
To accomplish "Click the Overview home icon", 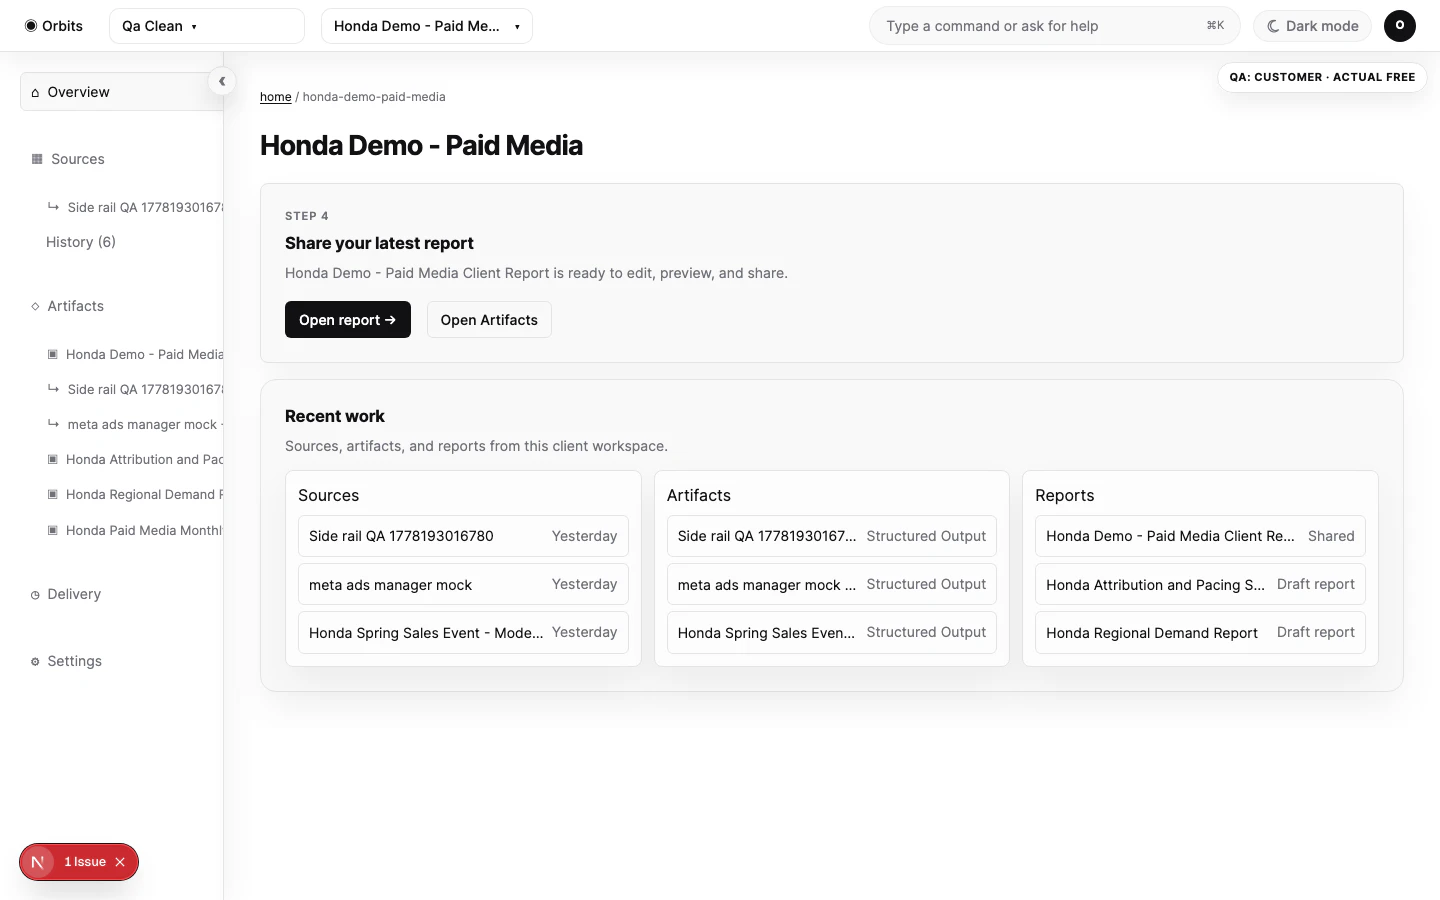I will [x=36, y=92].
